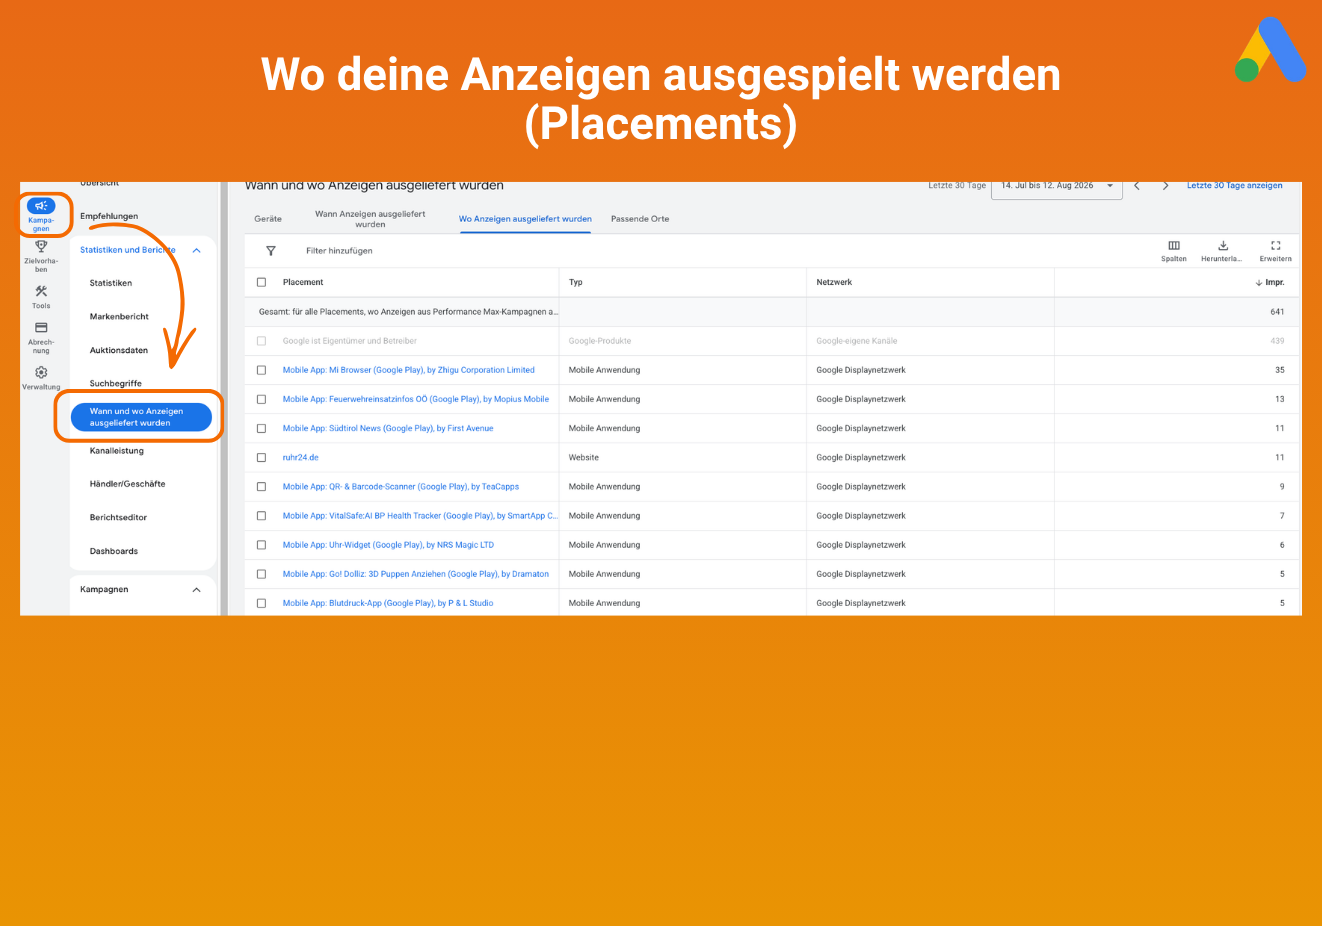1322x926 pixels.
Task: Open Statistiken in the side menu
Action: [111, 283]
